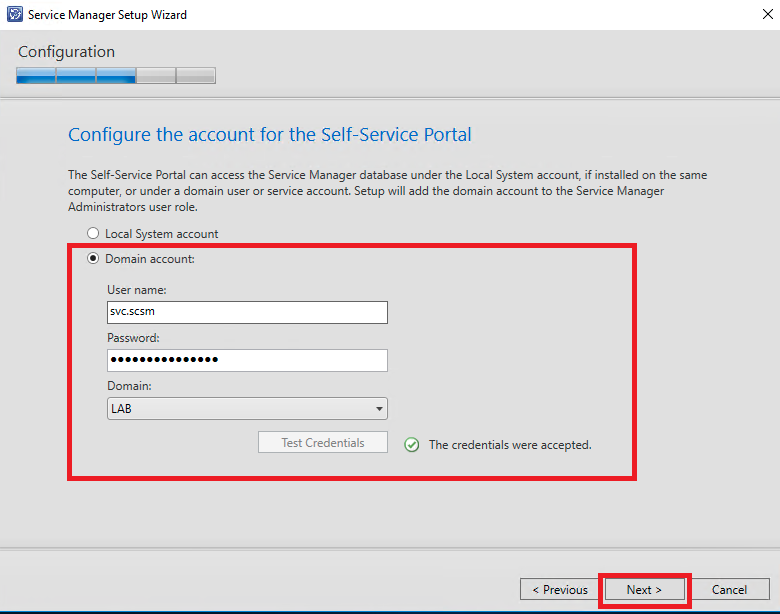Image resolution: width=780 pixels, height=614 pixels.
Task: Click the Service Manager icon in title bar
Action: (14, 14)
